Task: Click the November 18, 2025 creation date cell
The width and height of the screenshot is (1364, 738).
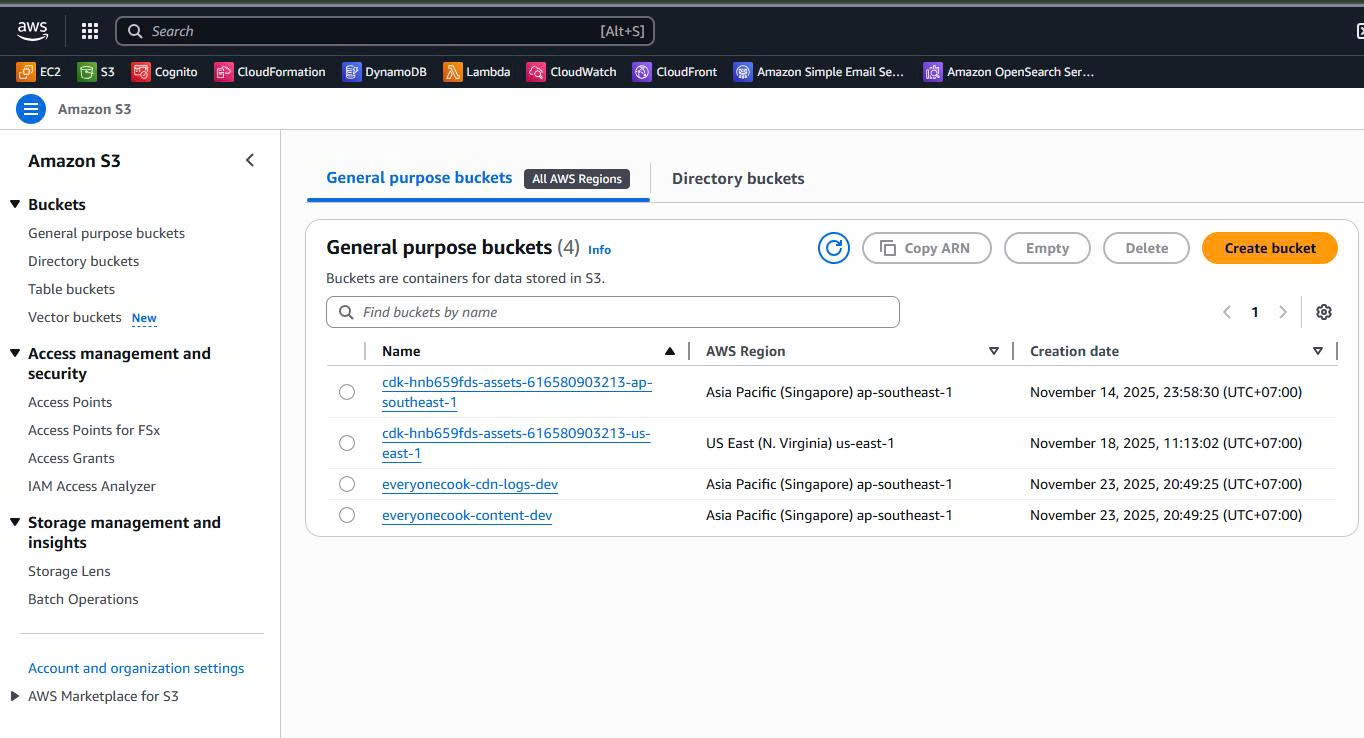Action: tap(1166, 443)
